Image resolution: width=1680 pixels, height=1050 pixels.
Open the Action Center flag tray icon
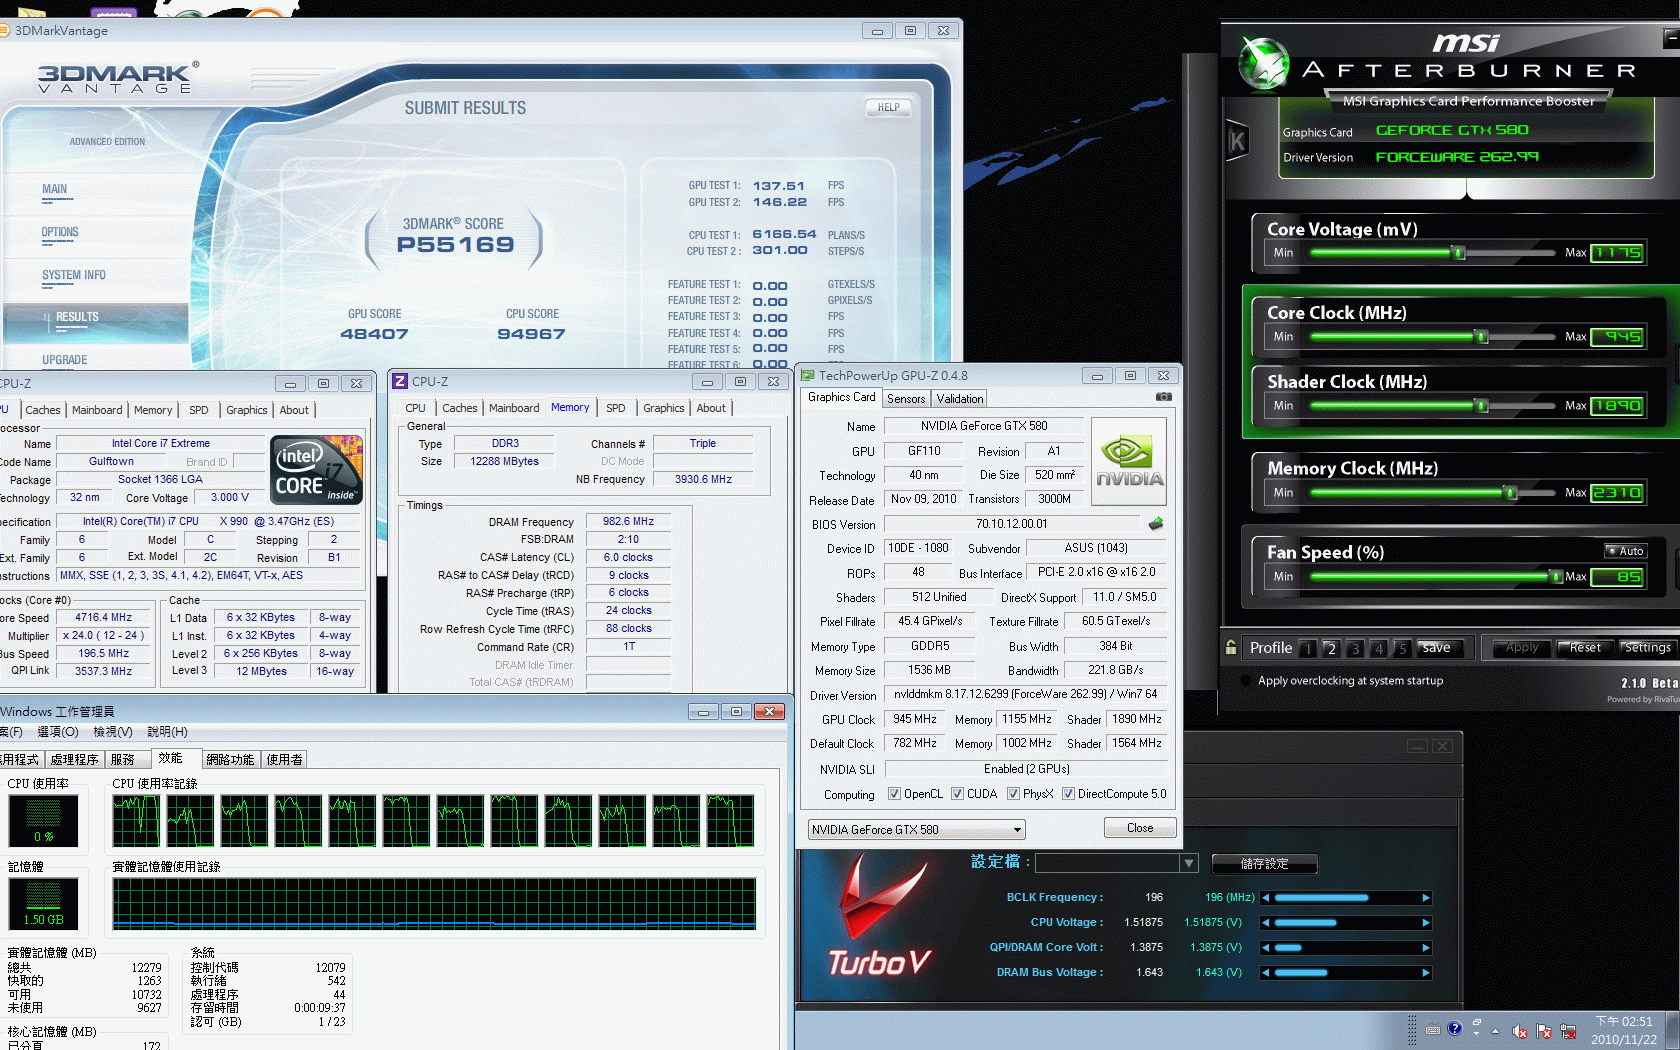point(1544,1031)
